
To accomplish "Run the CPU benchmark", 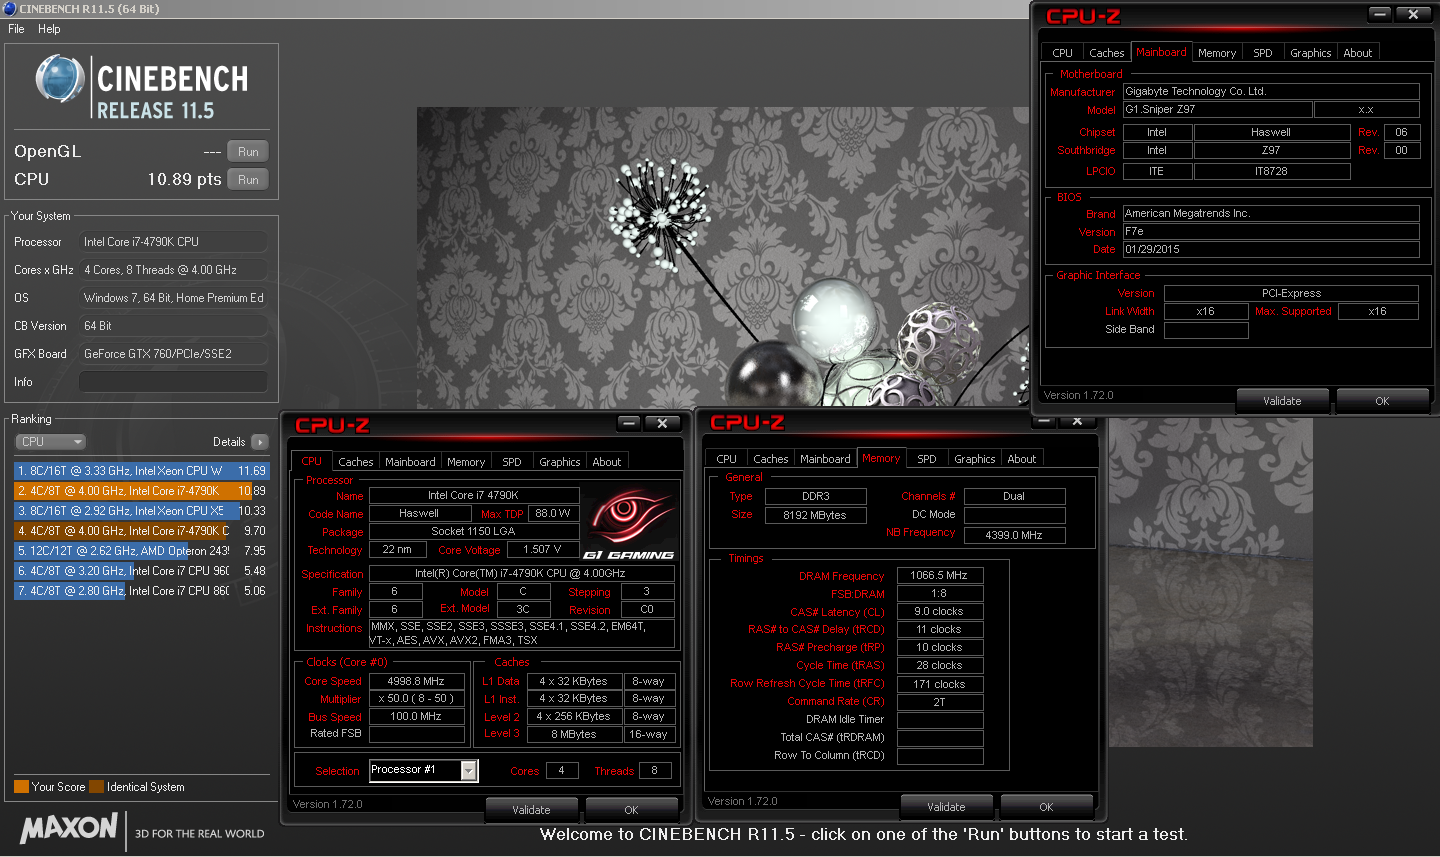I will tap(248, 180).
